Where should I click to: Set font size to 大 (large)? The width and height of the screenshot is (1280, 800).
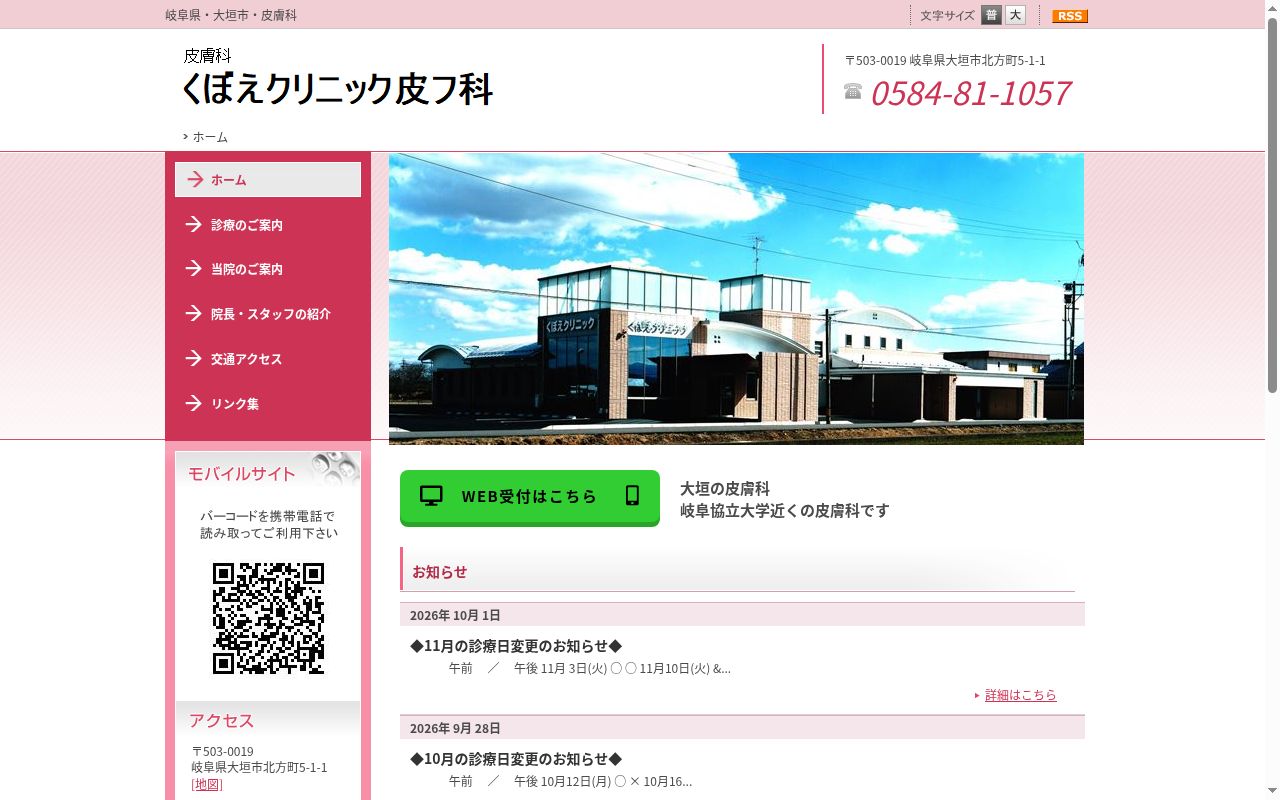pos(1015,15)
